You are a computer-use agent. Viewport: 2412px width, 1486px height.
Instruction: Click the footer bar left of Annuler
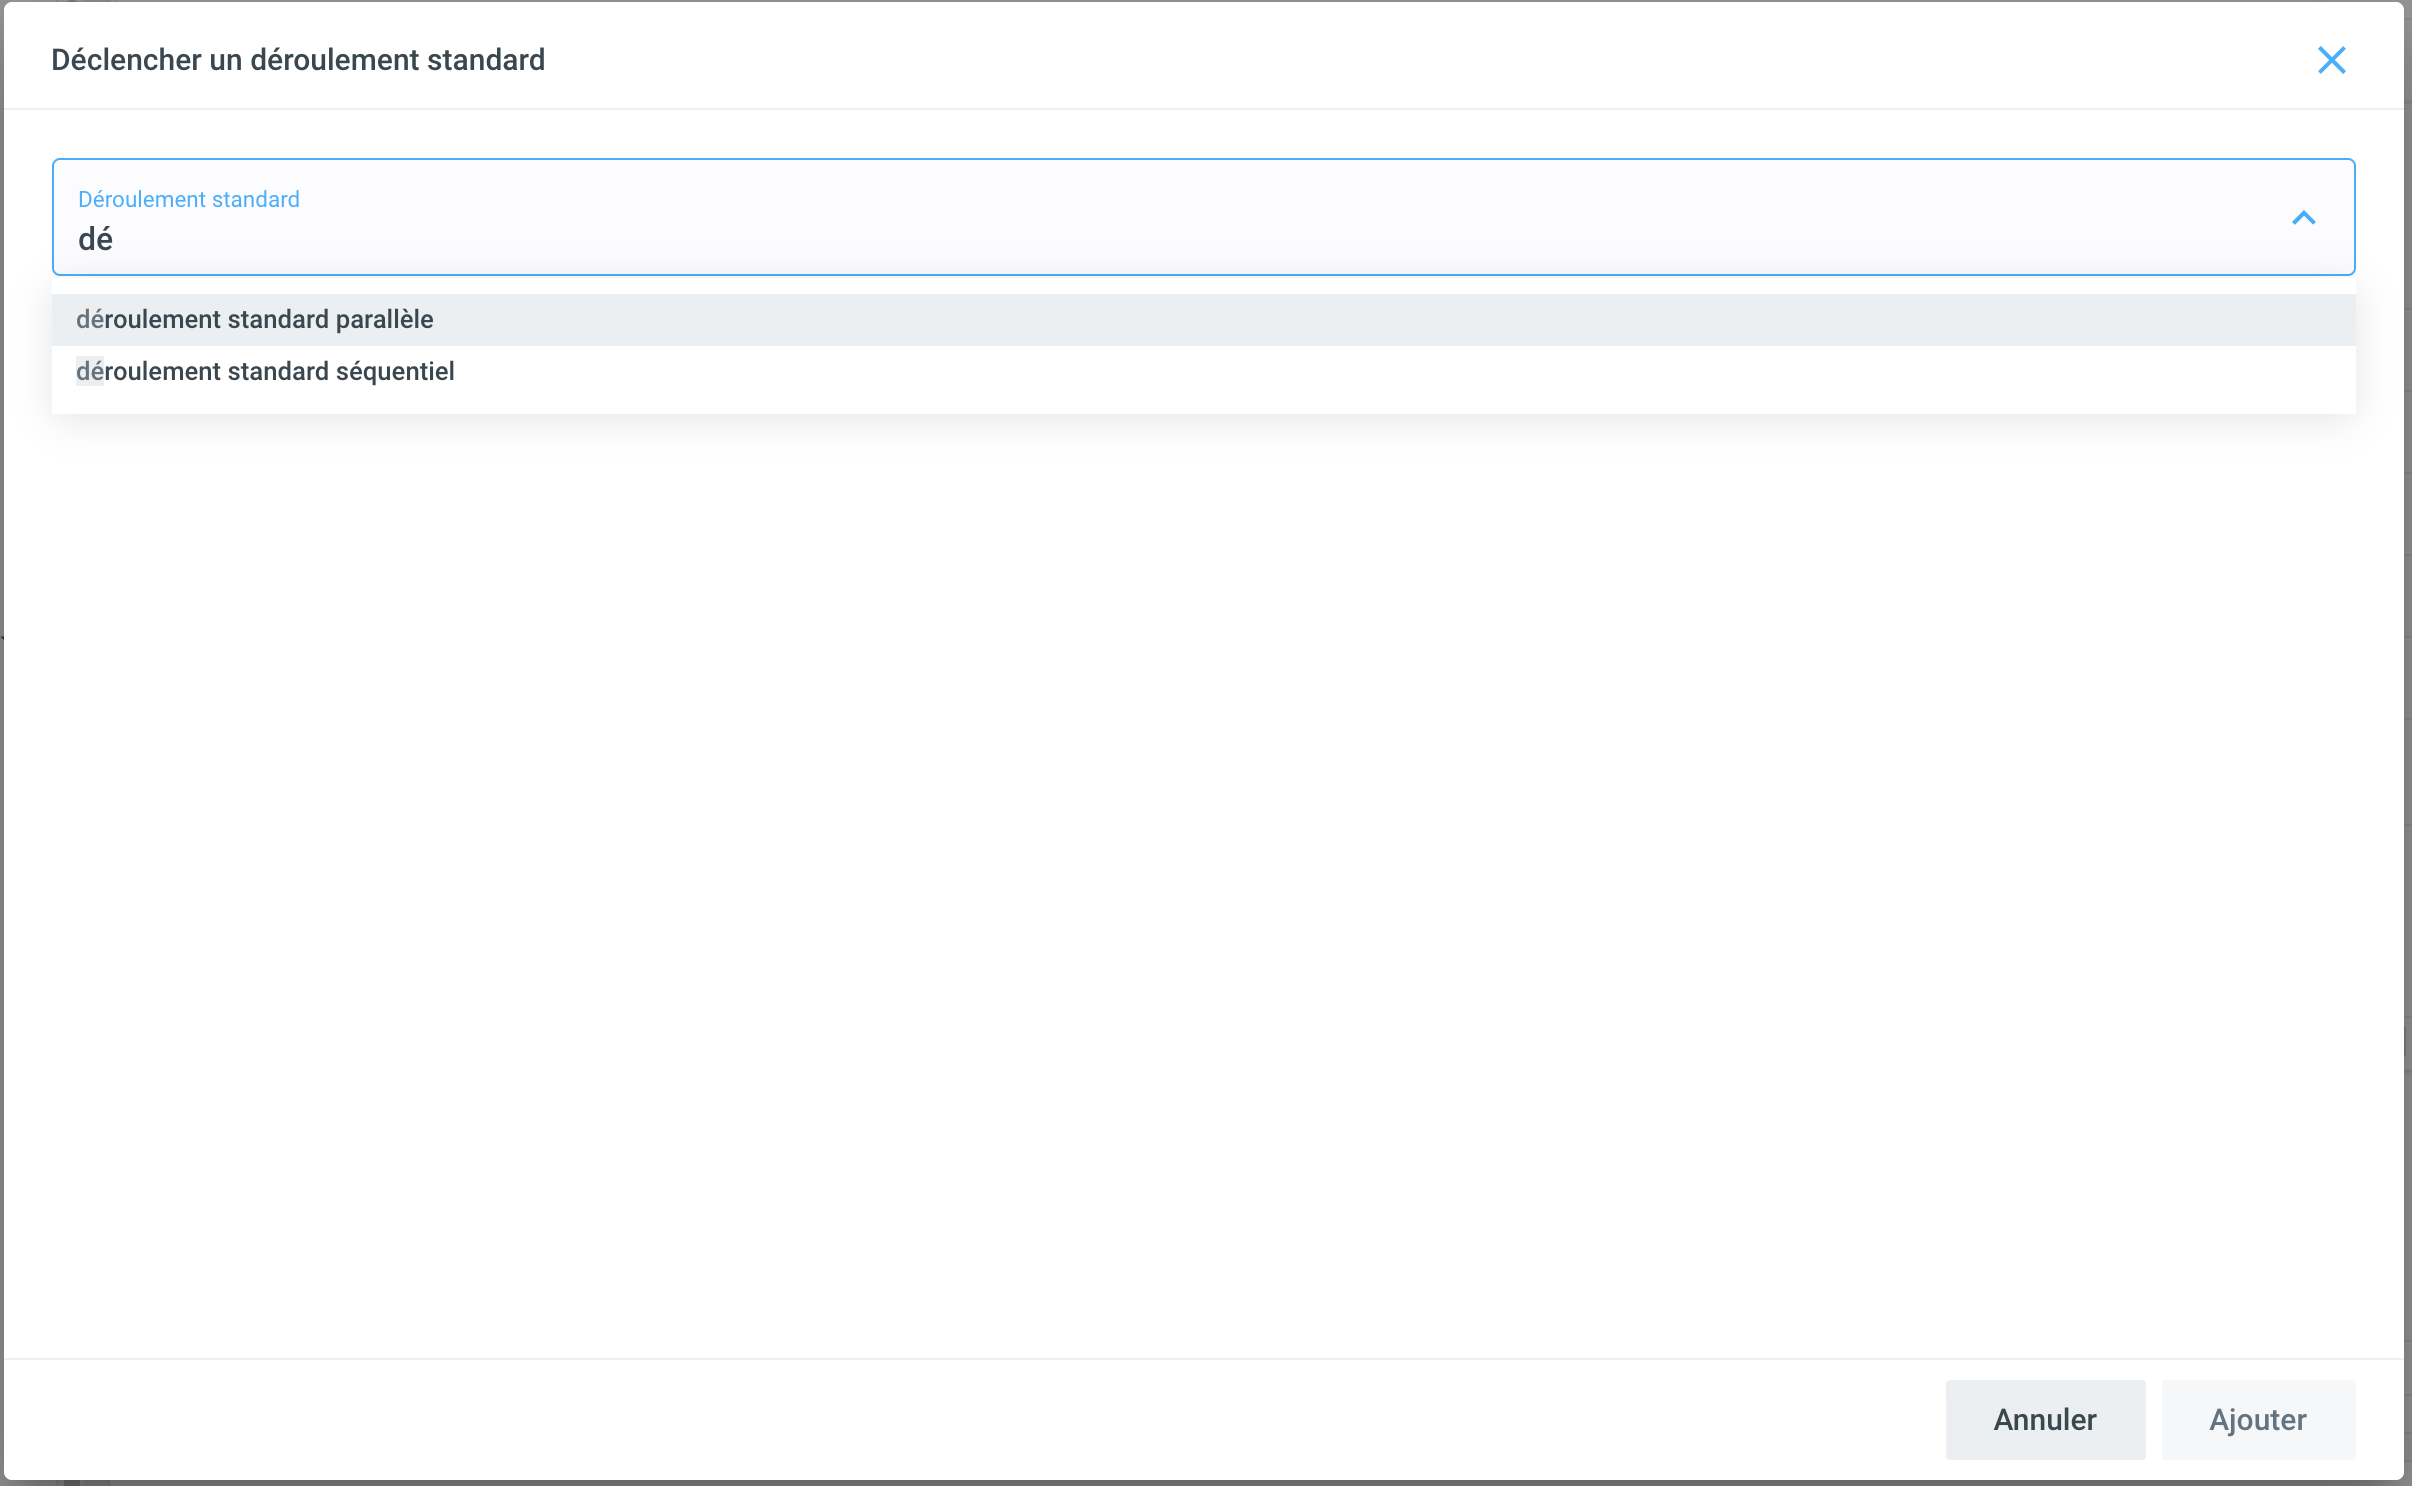click(1000, 1419)
